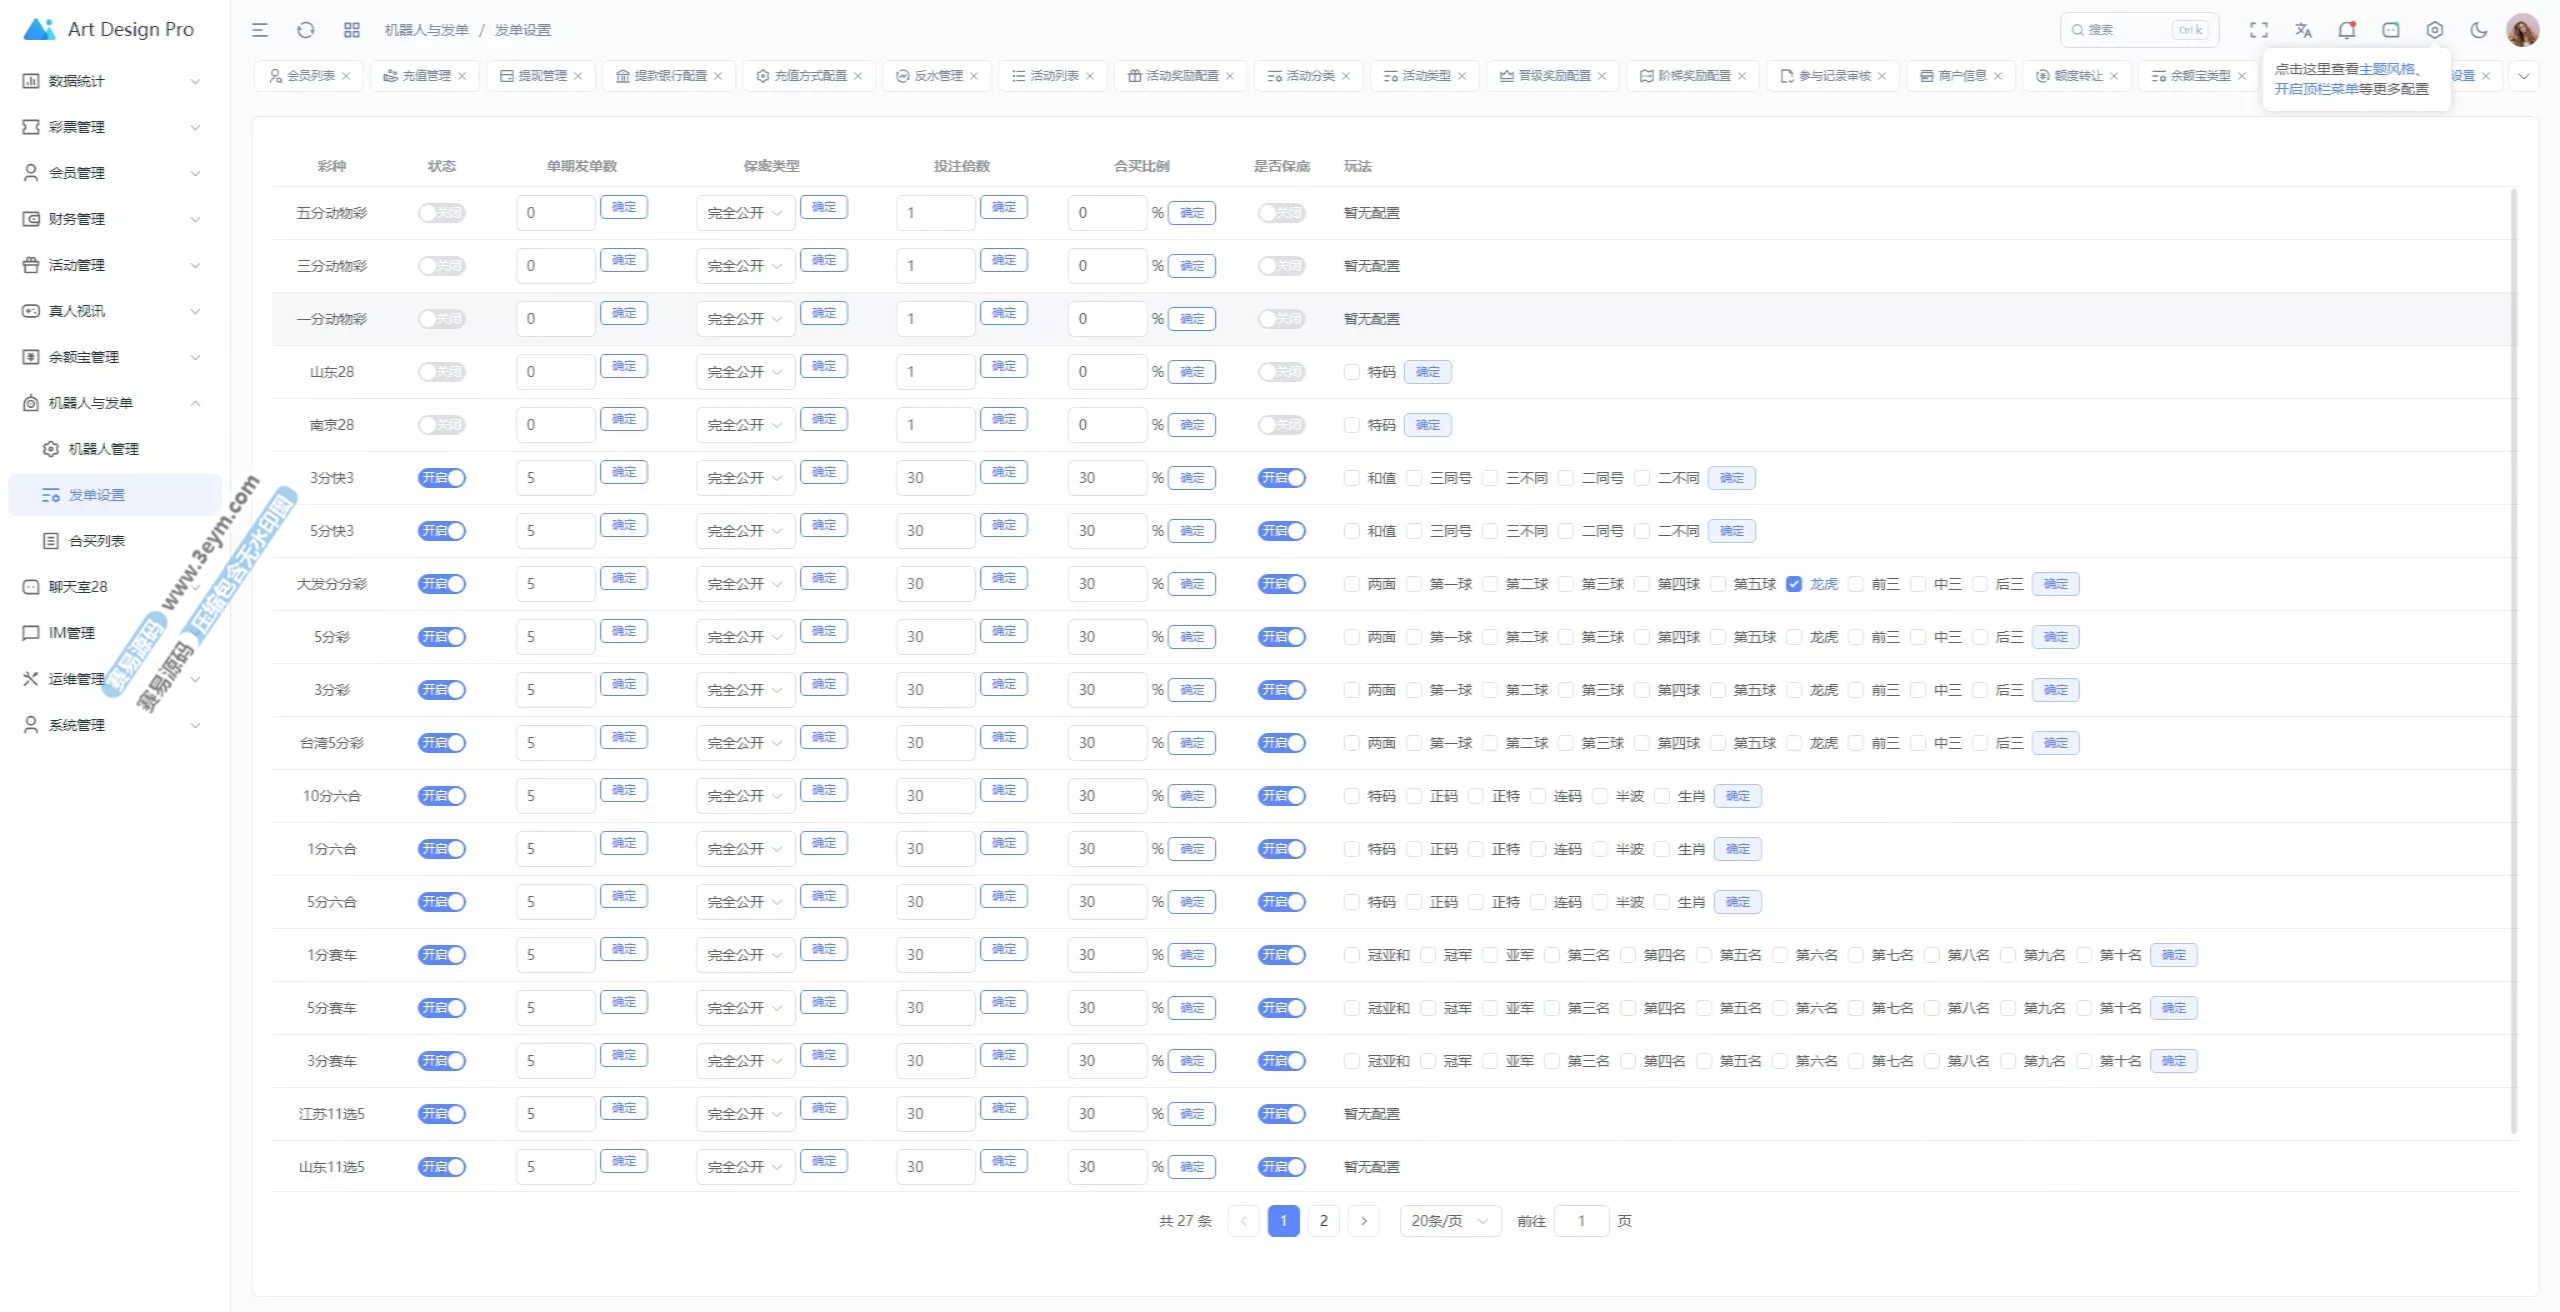The image size is (2560, 1312).
Task: Go to page 2 in pagination
Action: pyautogui.click(x=1323, y=1221)
